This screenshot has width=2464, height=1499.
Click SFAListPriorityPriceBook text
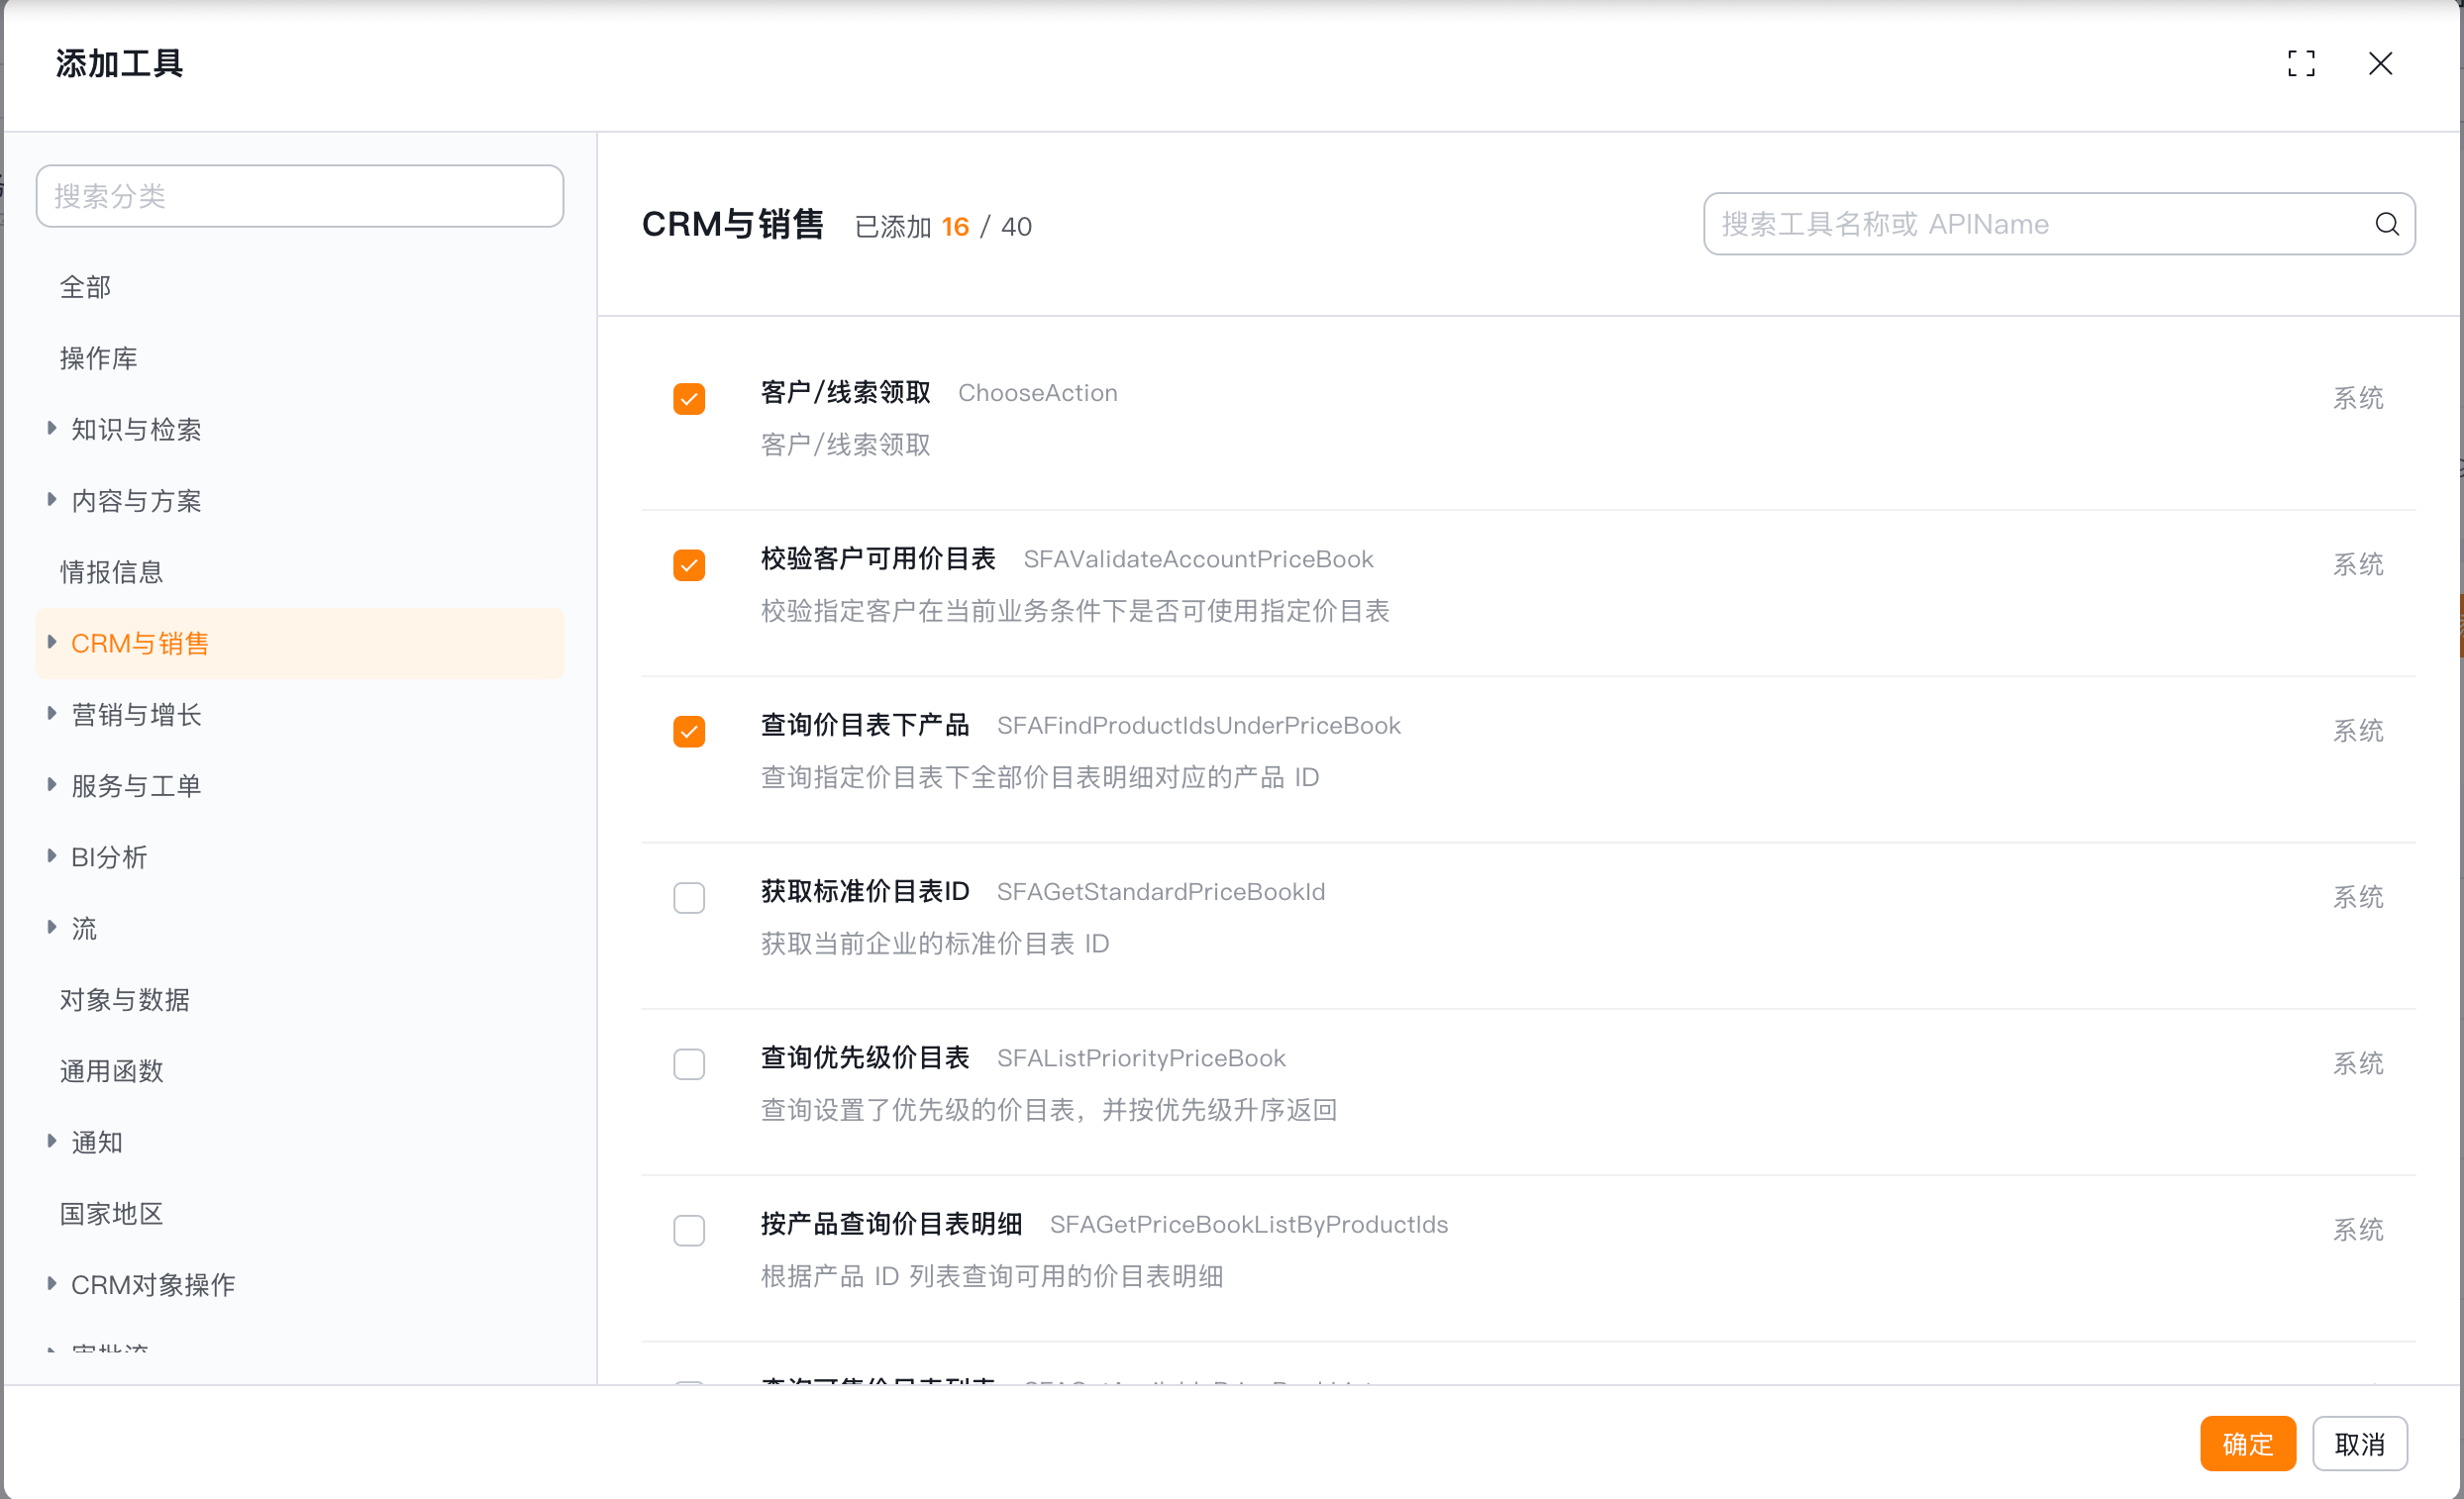pyautogui.click(x=1141, y=1059)
